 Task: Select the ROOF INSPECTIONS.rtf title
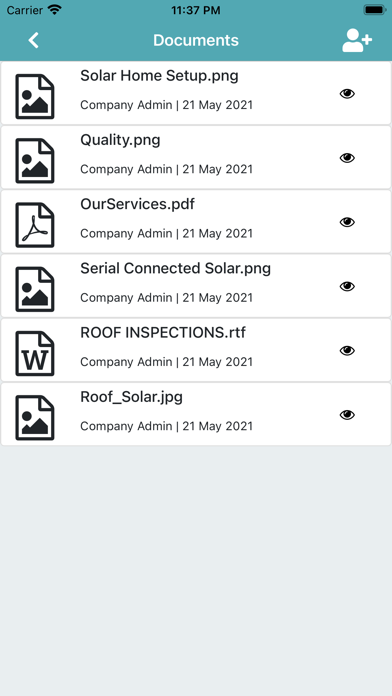[x=163, y=332]
